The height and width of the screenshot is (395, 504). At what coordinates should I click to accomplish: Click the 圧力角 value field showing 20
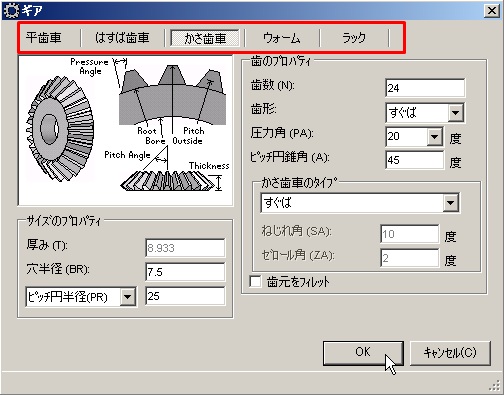click(406, 137)
